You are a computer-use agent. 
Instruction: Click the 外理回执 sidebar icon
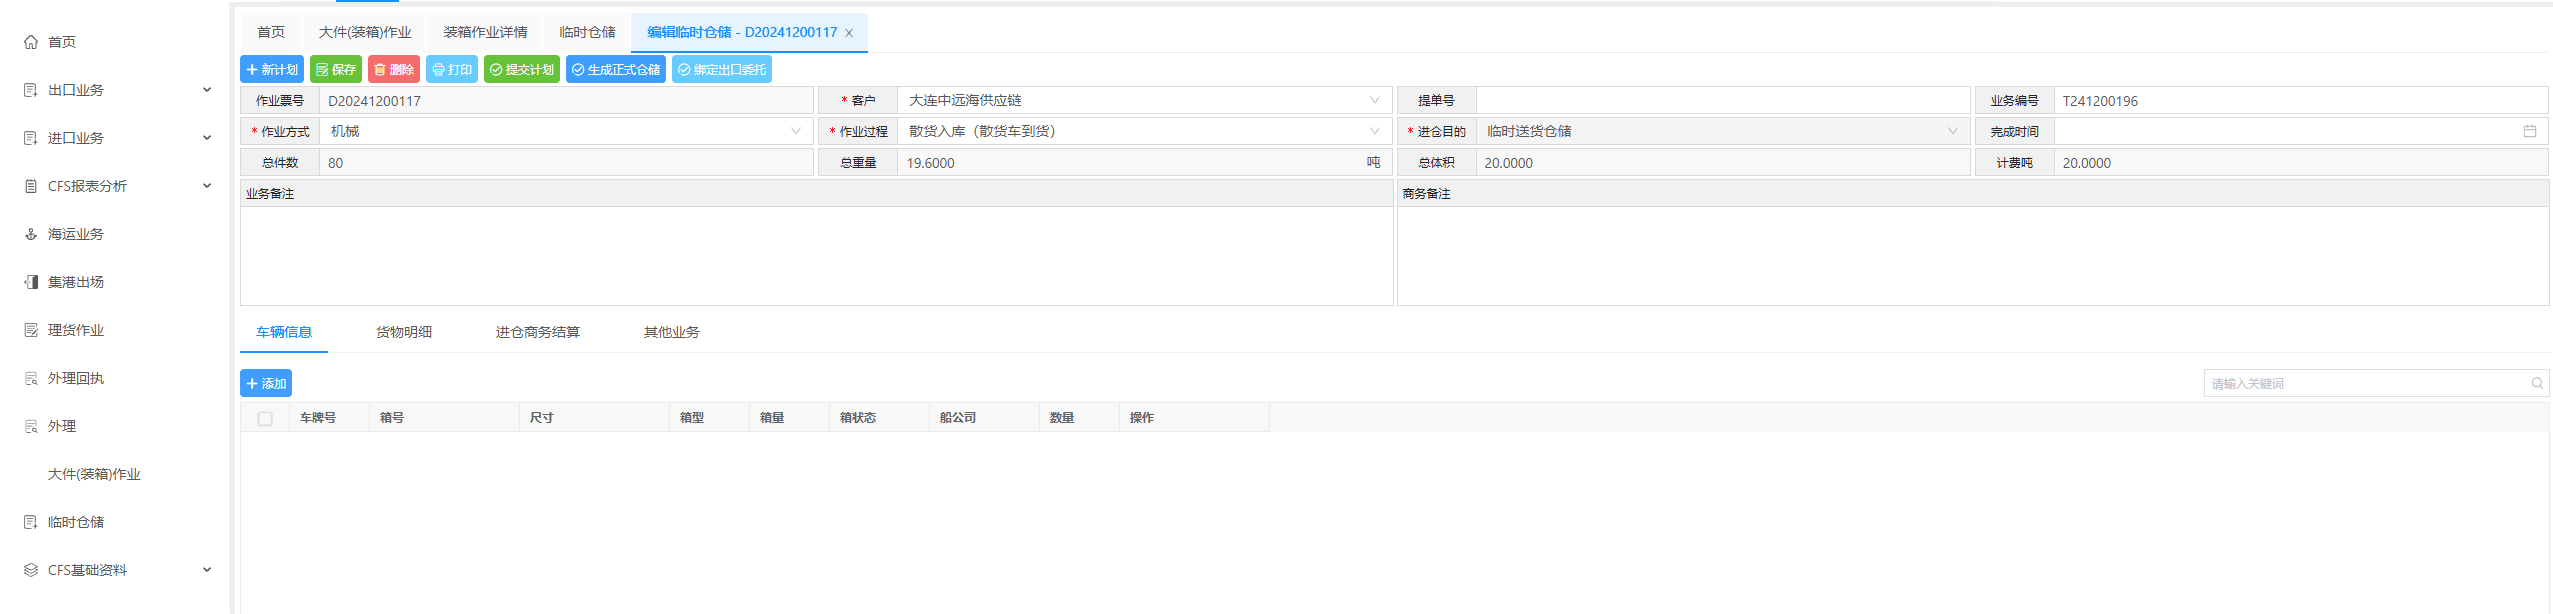(31, 378)
